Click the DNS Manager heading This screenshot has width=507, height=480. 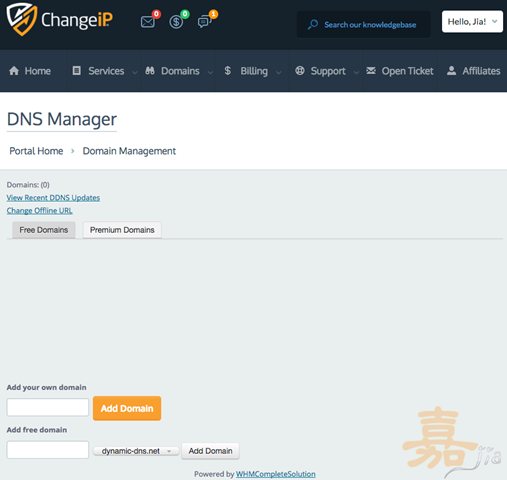(x=62, y=119)
